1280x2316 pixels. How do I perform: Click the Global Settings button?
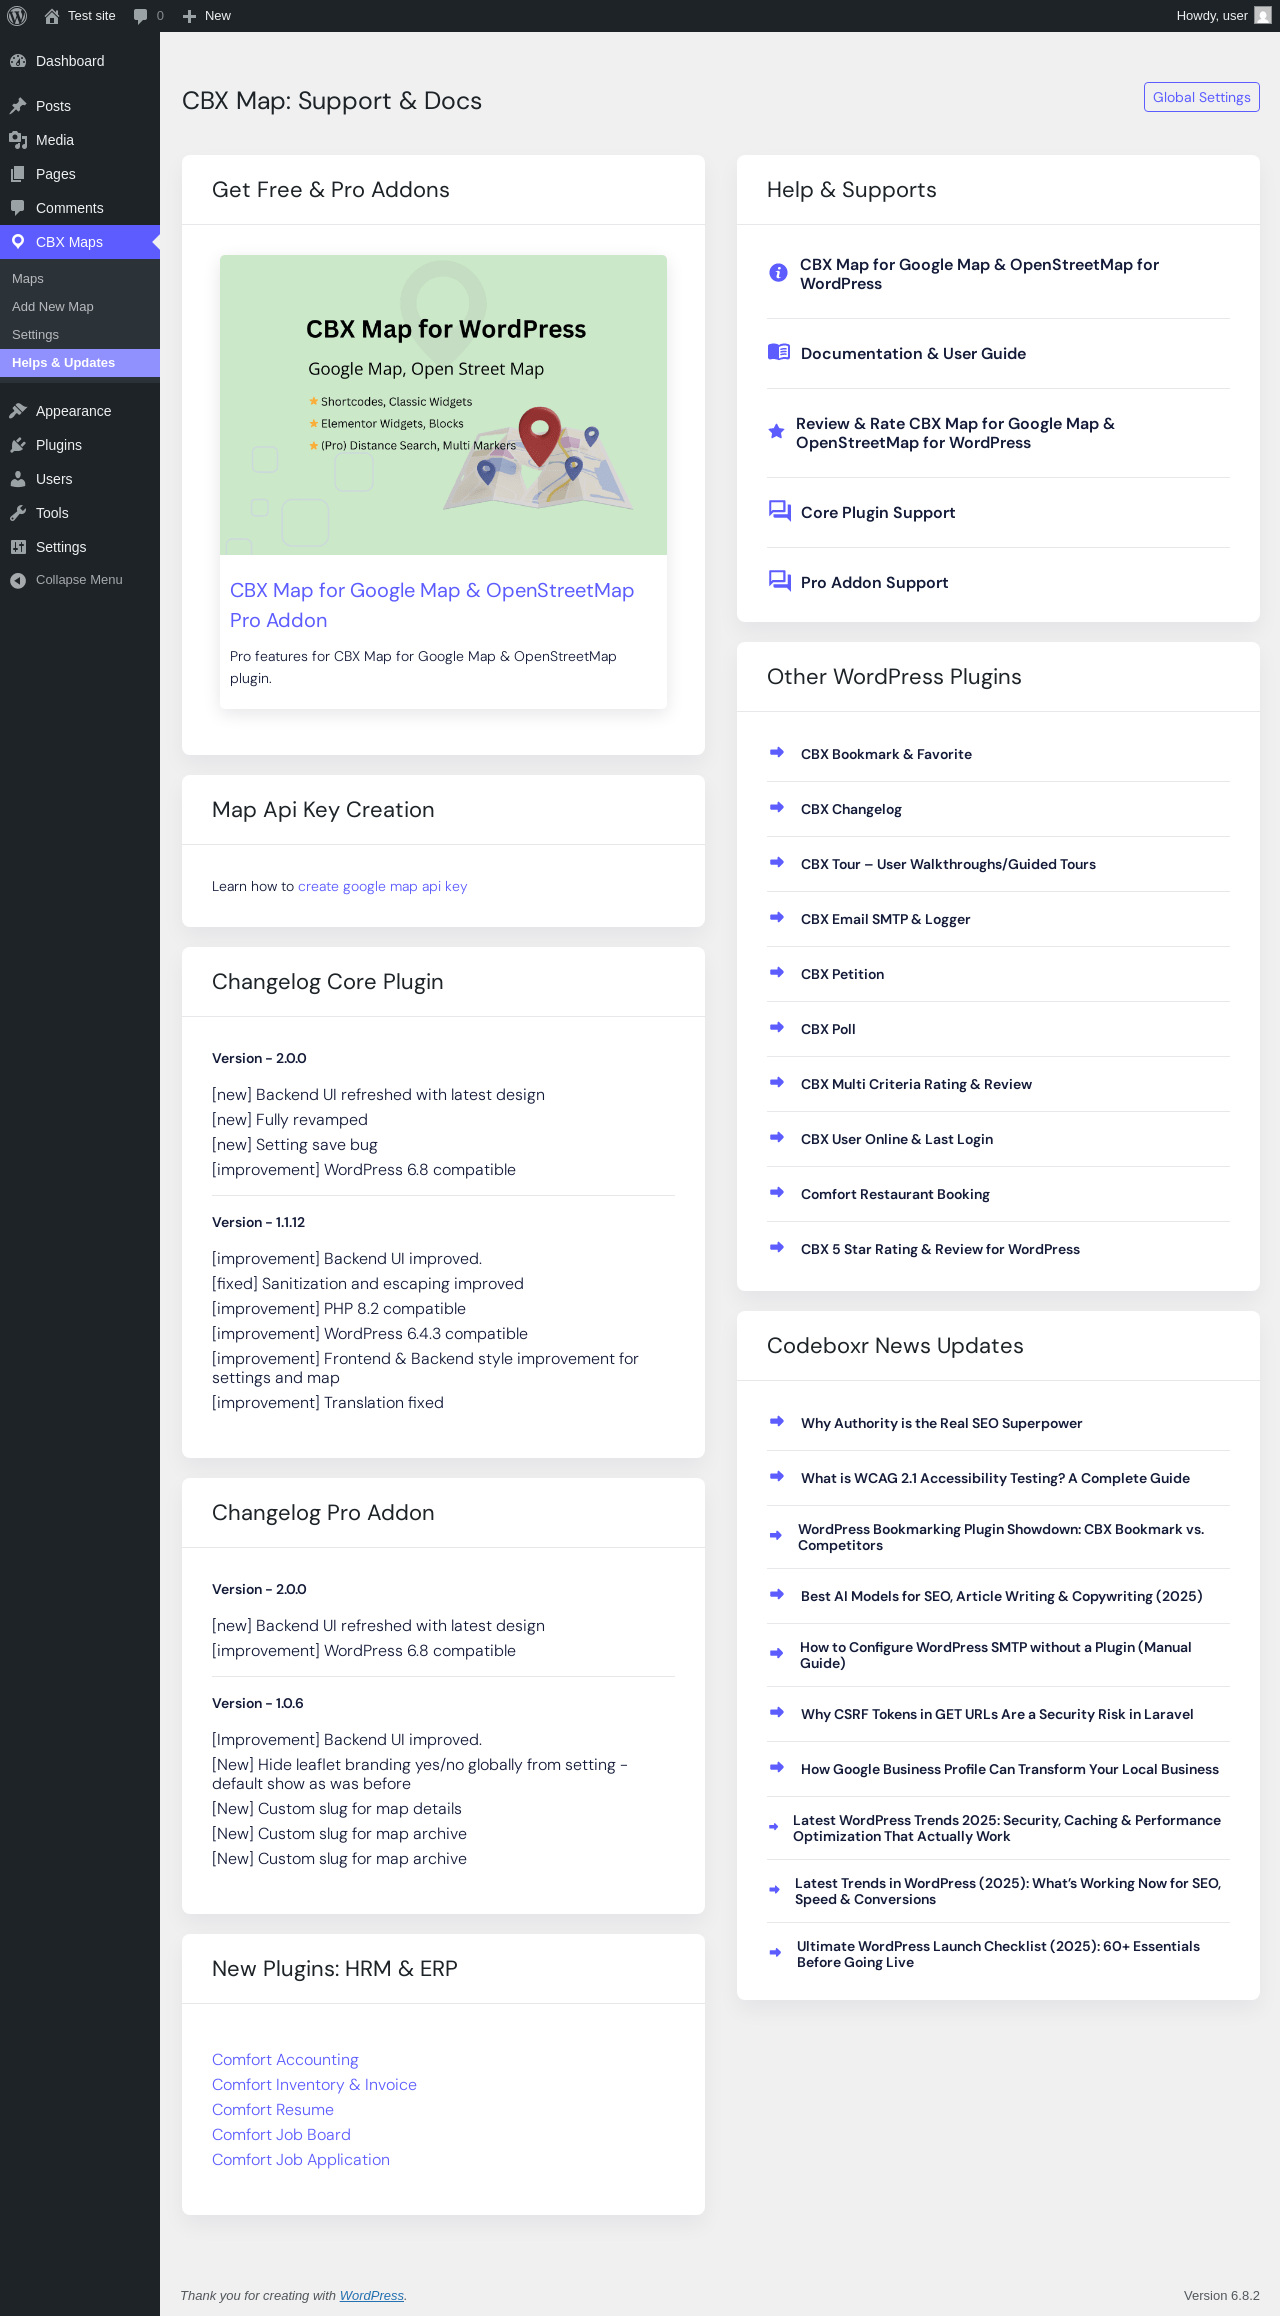click(x=1202, y=97)
